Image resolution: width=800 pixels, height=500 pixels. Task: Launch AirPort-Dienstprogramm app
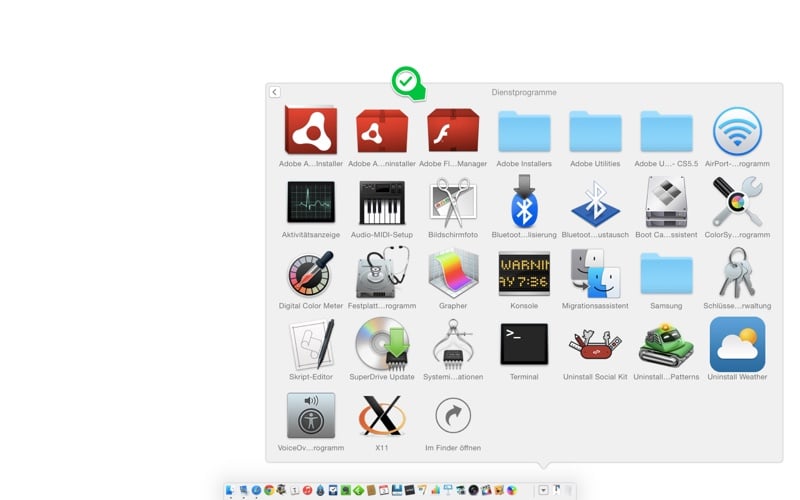[737, 131]
